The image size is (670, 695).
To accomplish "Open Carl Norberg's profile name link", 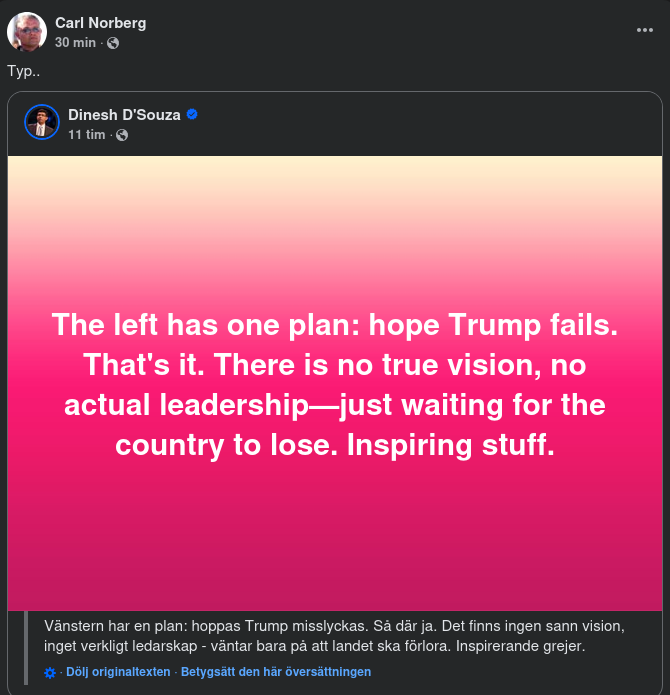I will [x=100, y=23].
